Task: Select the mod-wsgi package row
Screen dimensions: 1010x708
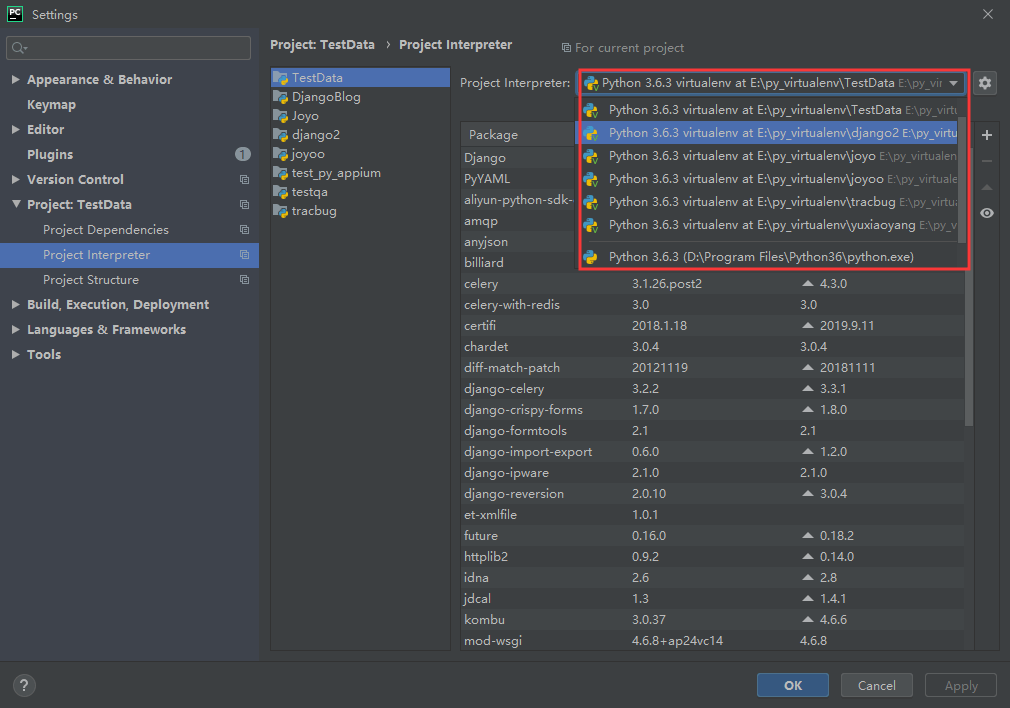Action: coord(712,640)
